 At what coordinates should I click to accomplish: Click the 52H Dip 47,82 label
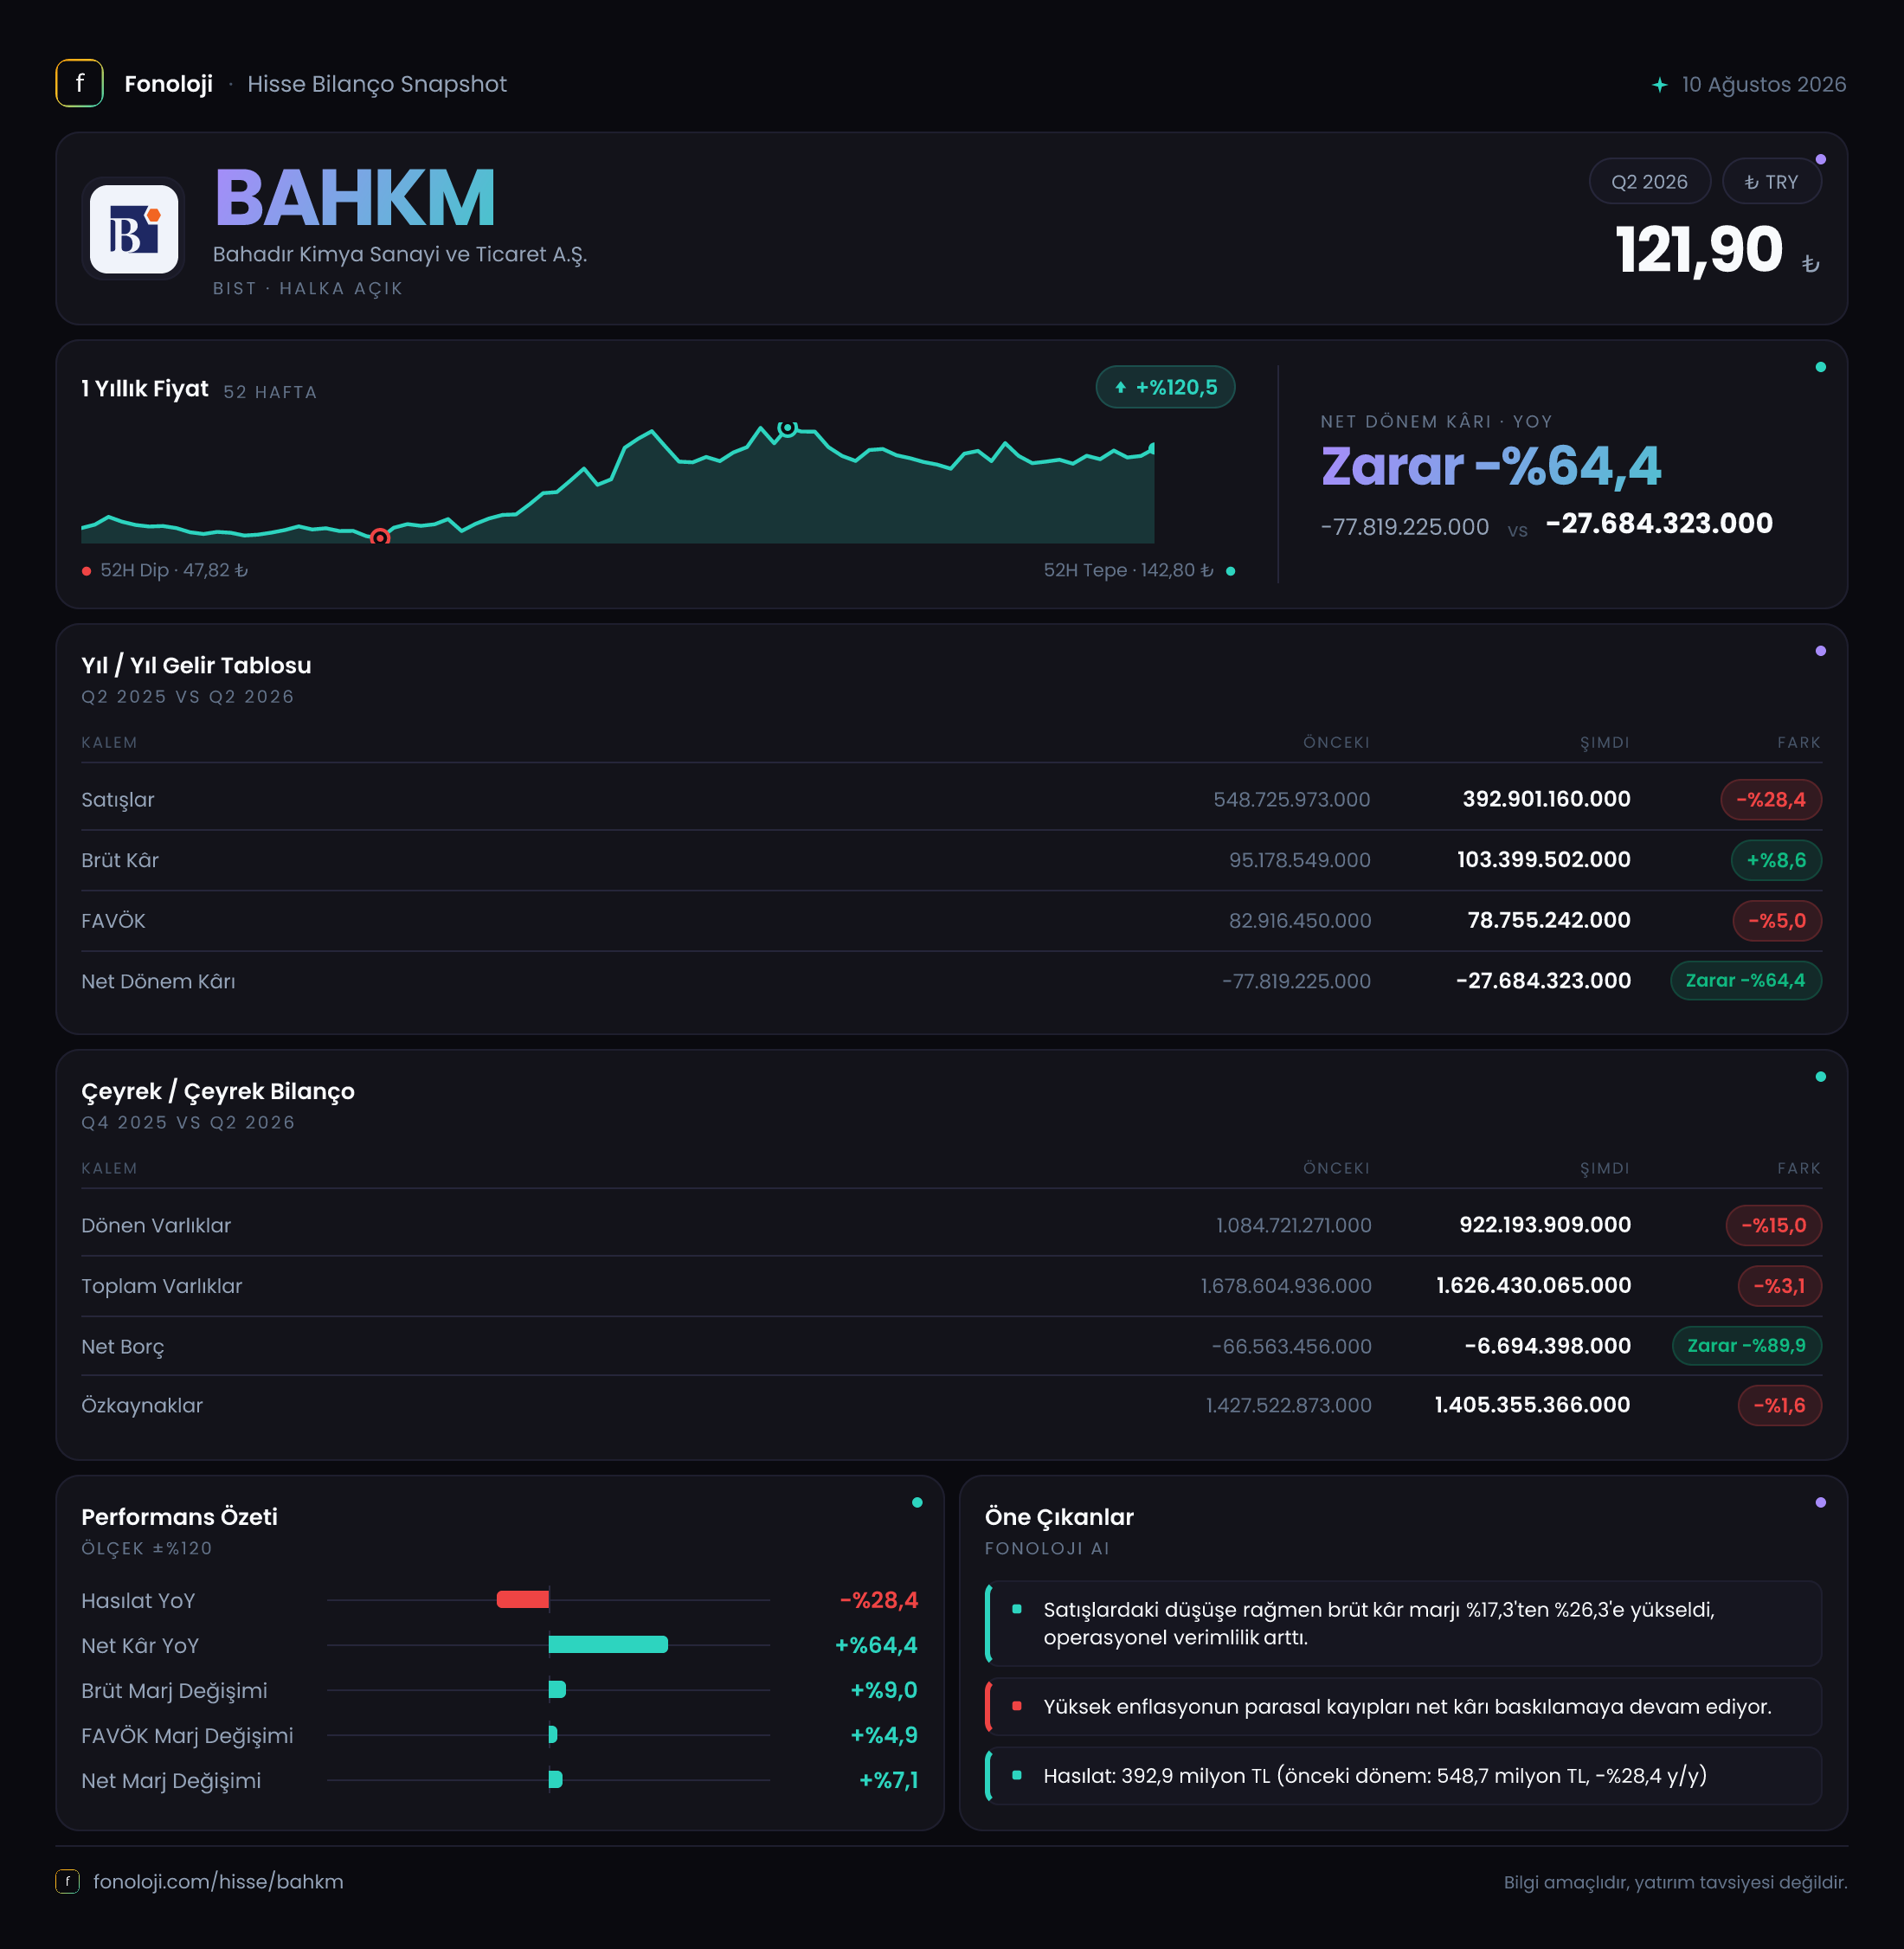(166, 570)
